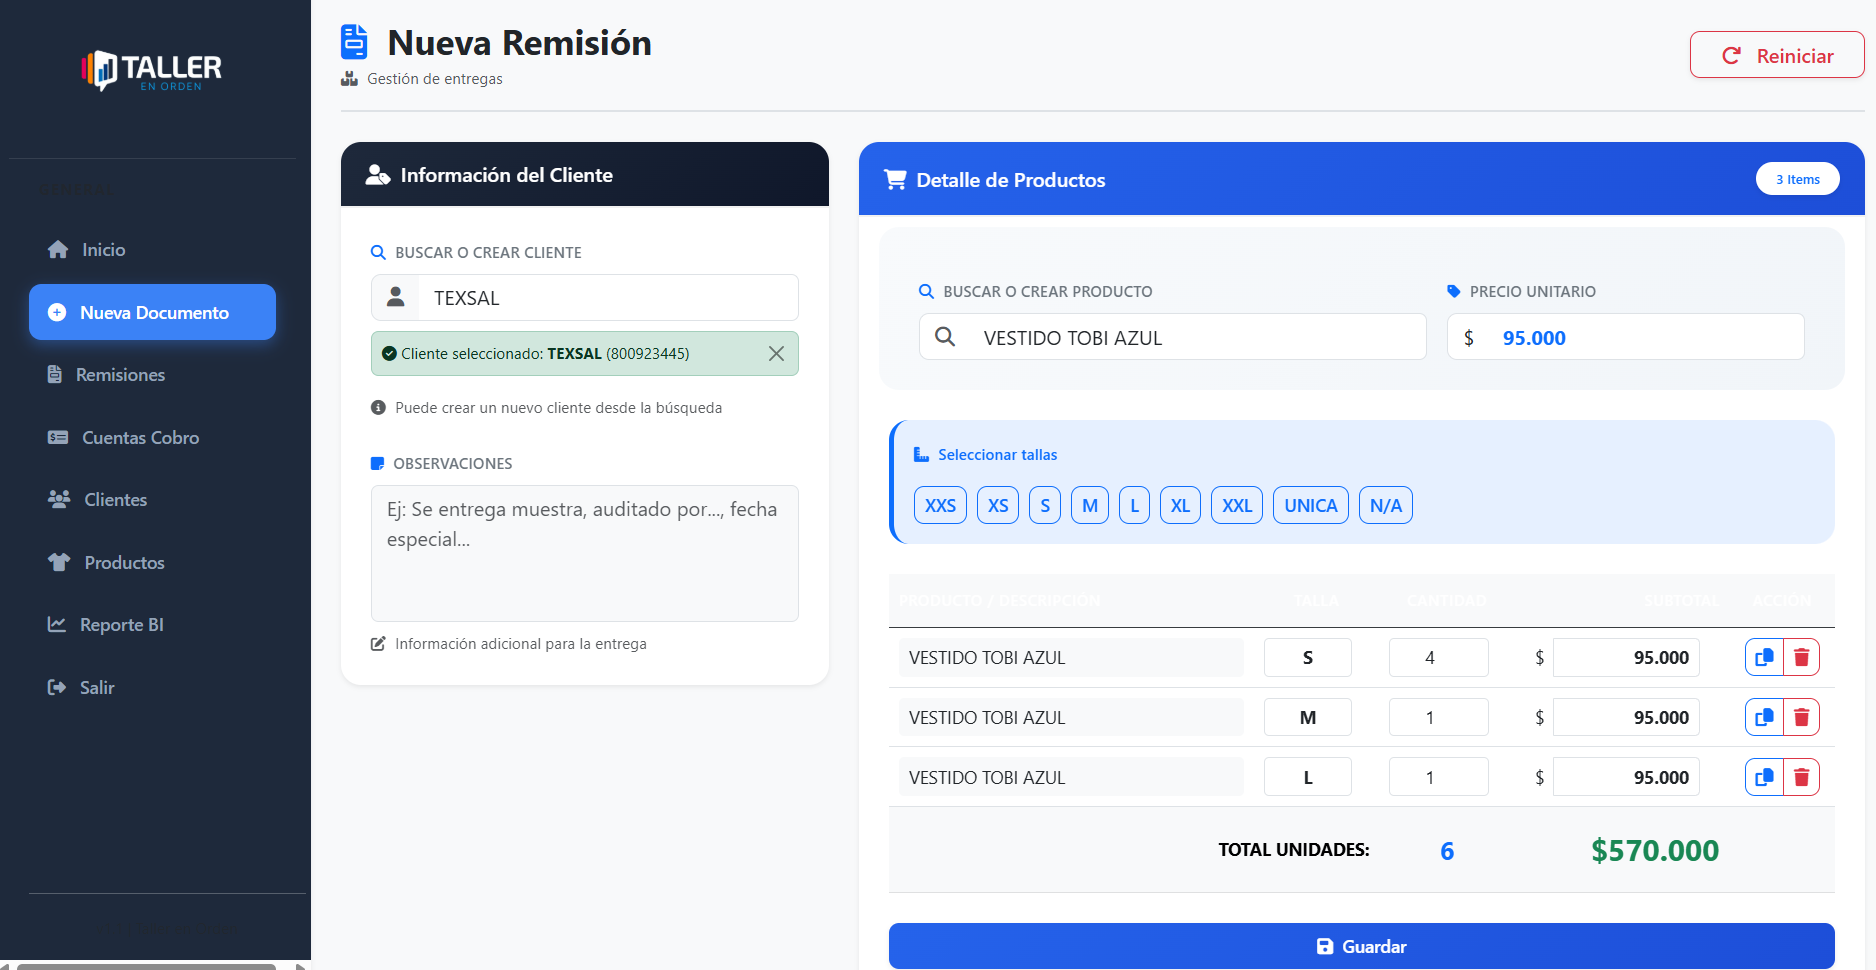Viewport: 1876px width, 970px height.
Task: Click the sidebar horizontal scrollbar
Action: tap(146, 966)
